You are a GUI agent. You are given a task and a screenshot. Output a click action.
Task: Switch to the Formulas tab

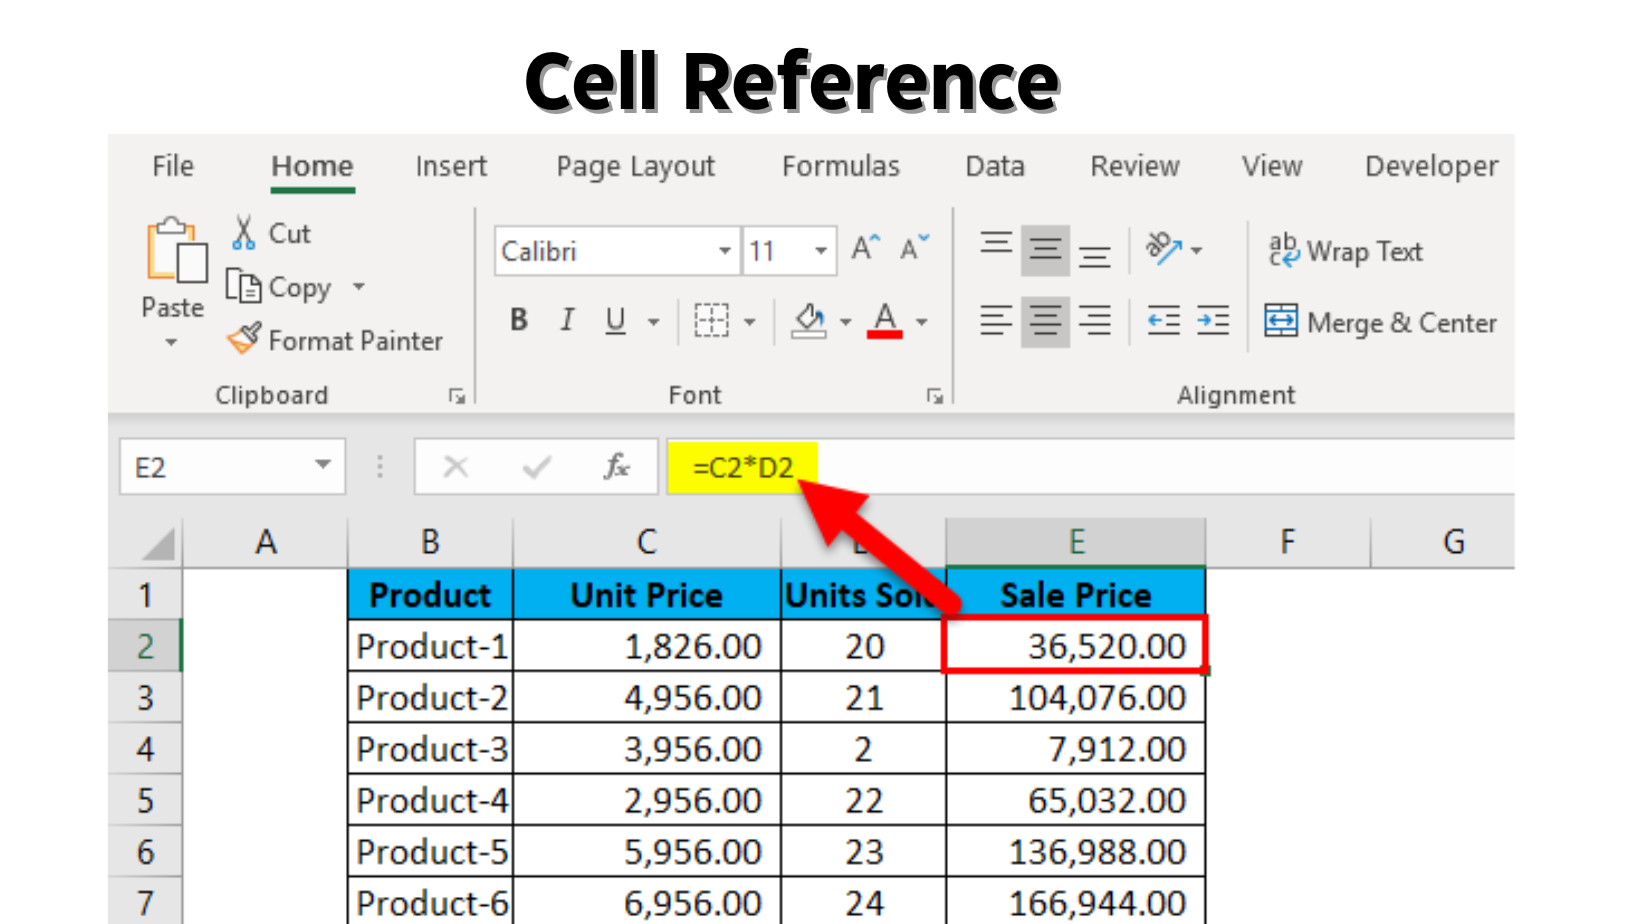[840, 166]
